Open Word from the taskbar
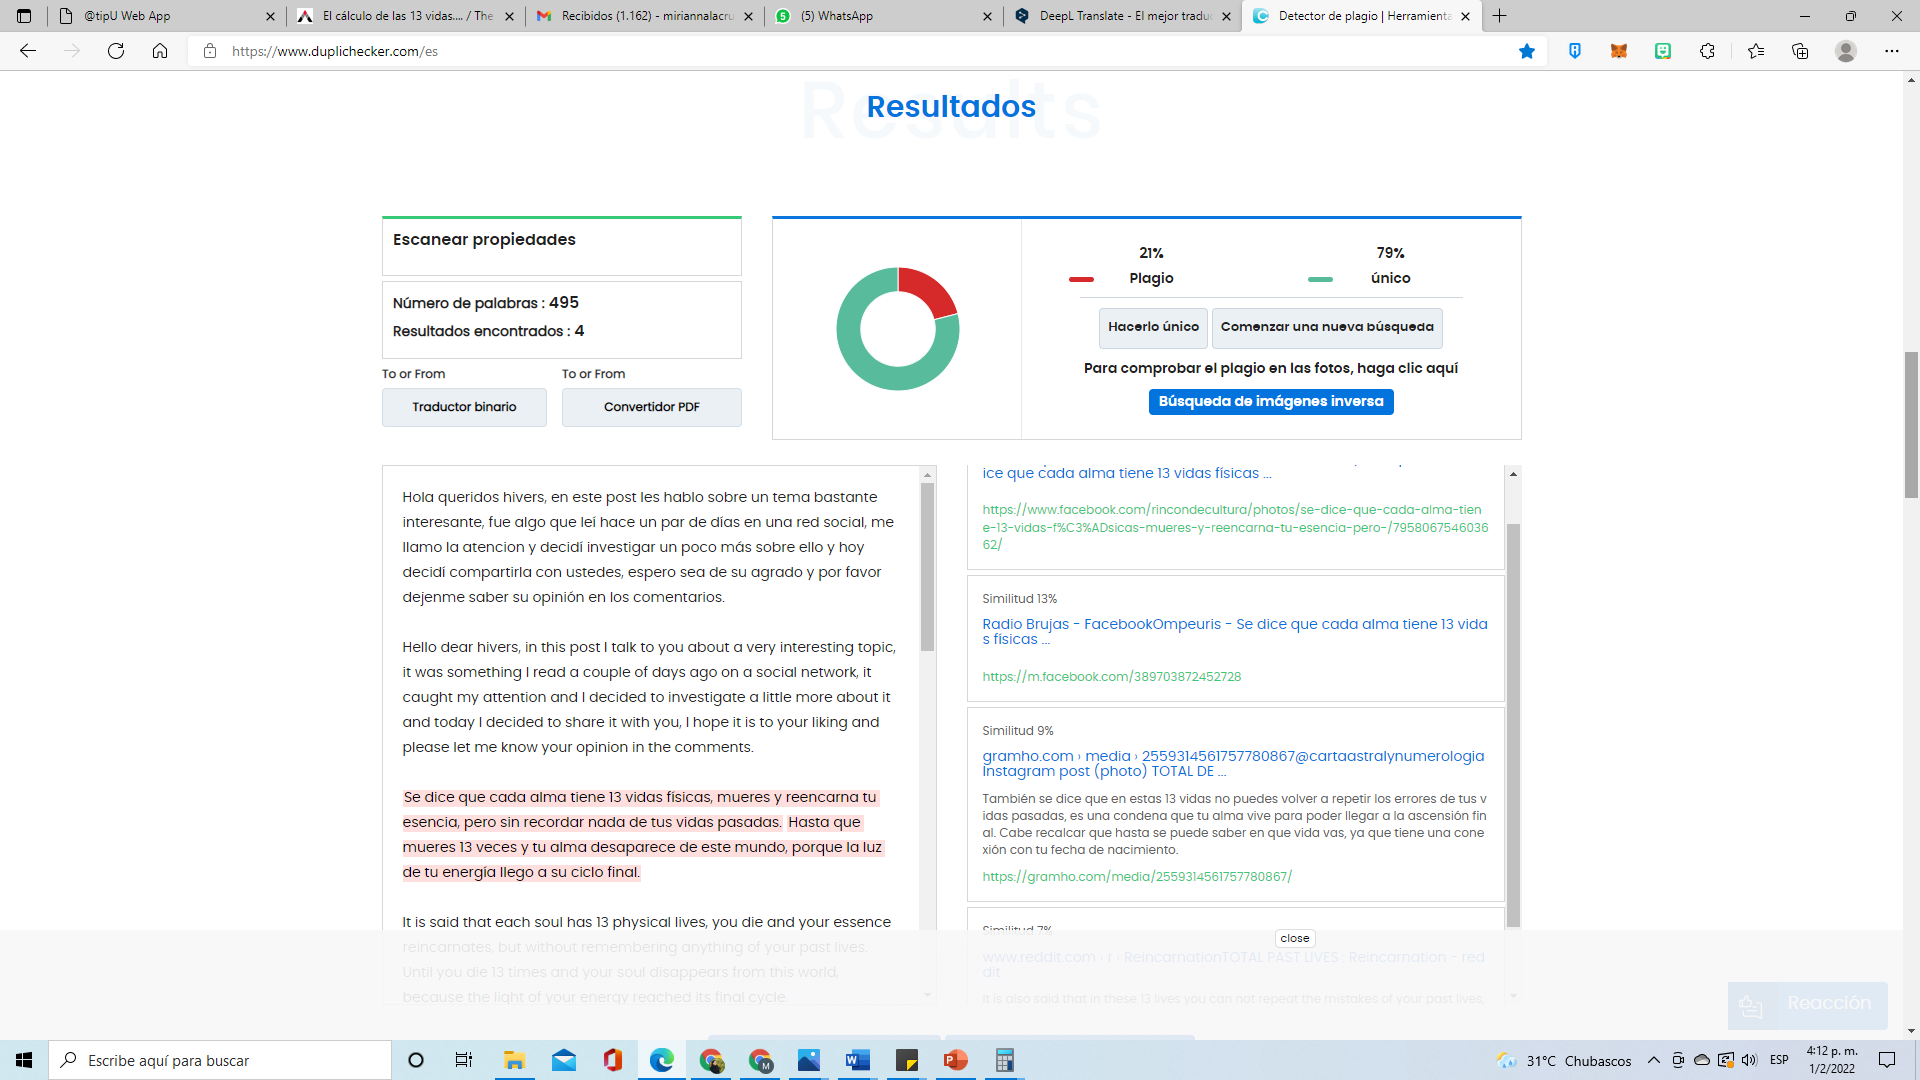 pyautogui.click(x=858, y=1060)
